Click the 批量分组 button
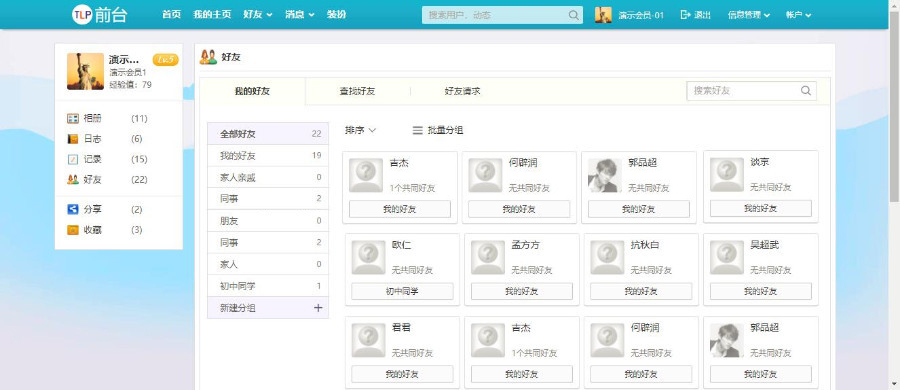Viewport: 900px width, 390px height. [438, 130]
